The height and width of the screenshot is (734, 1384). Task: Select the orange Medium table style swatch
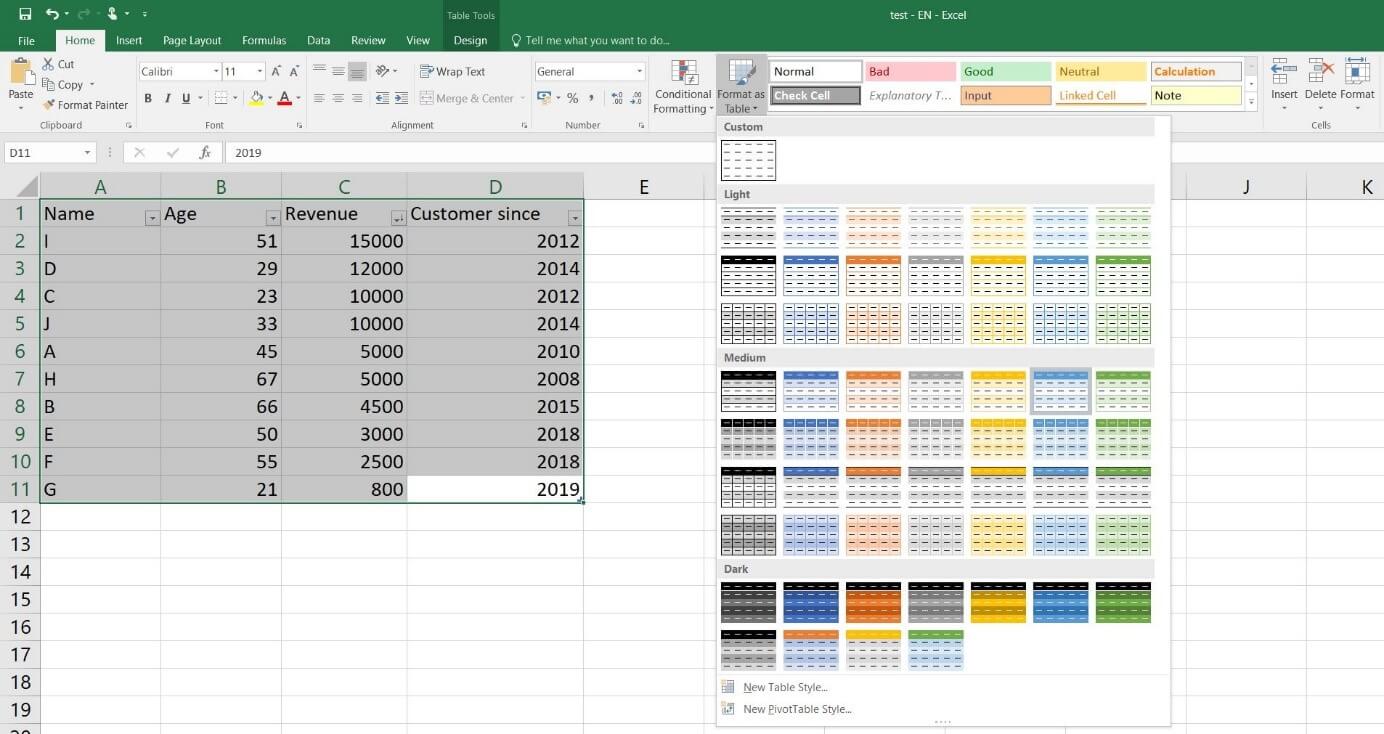coord(873,390)
